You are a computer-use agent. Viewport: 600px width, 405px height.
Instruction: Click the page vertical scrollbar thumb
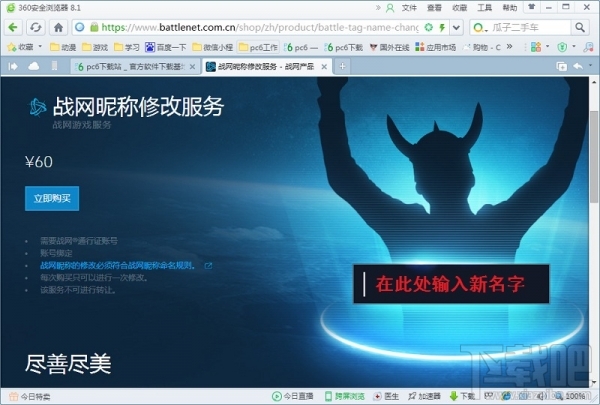[594, 157]
